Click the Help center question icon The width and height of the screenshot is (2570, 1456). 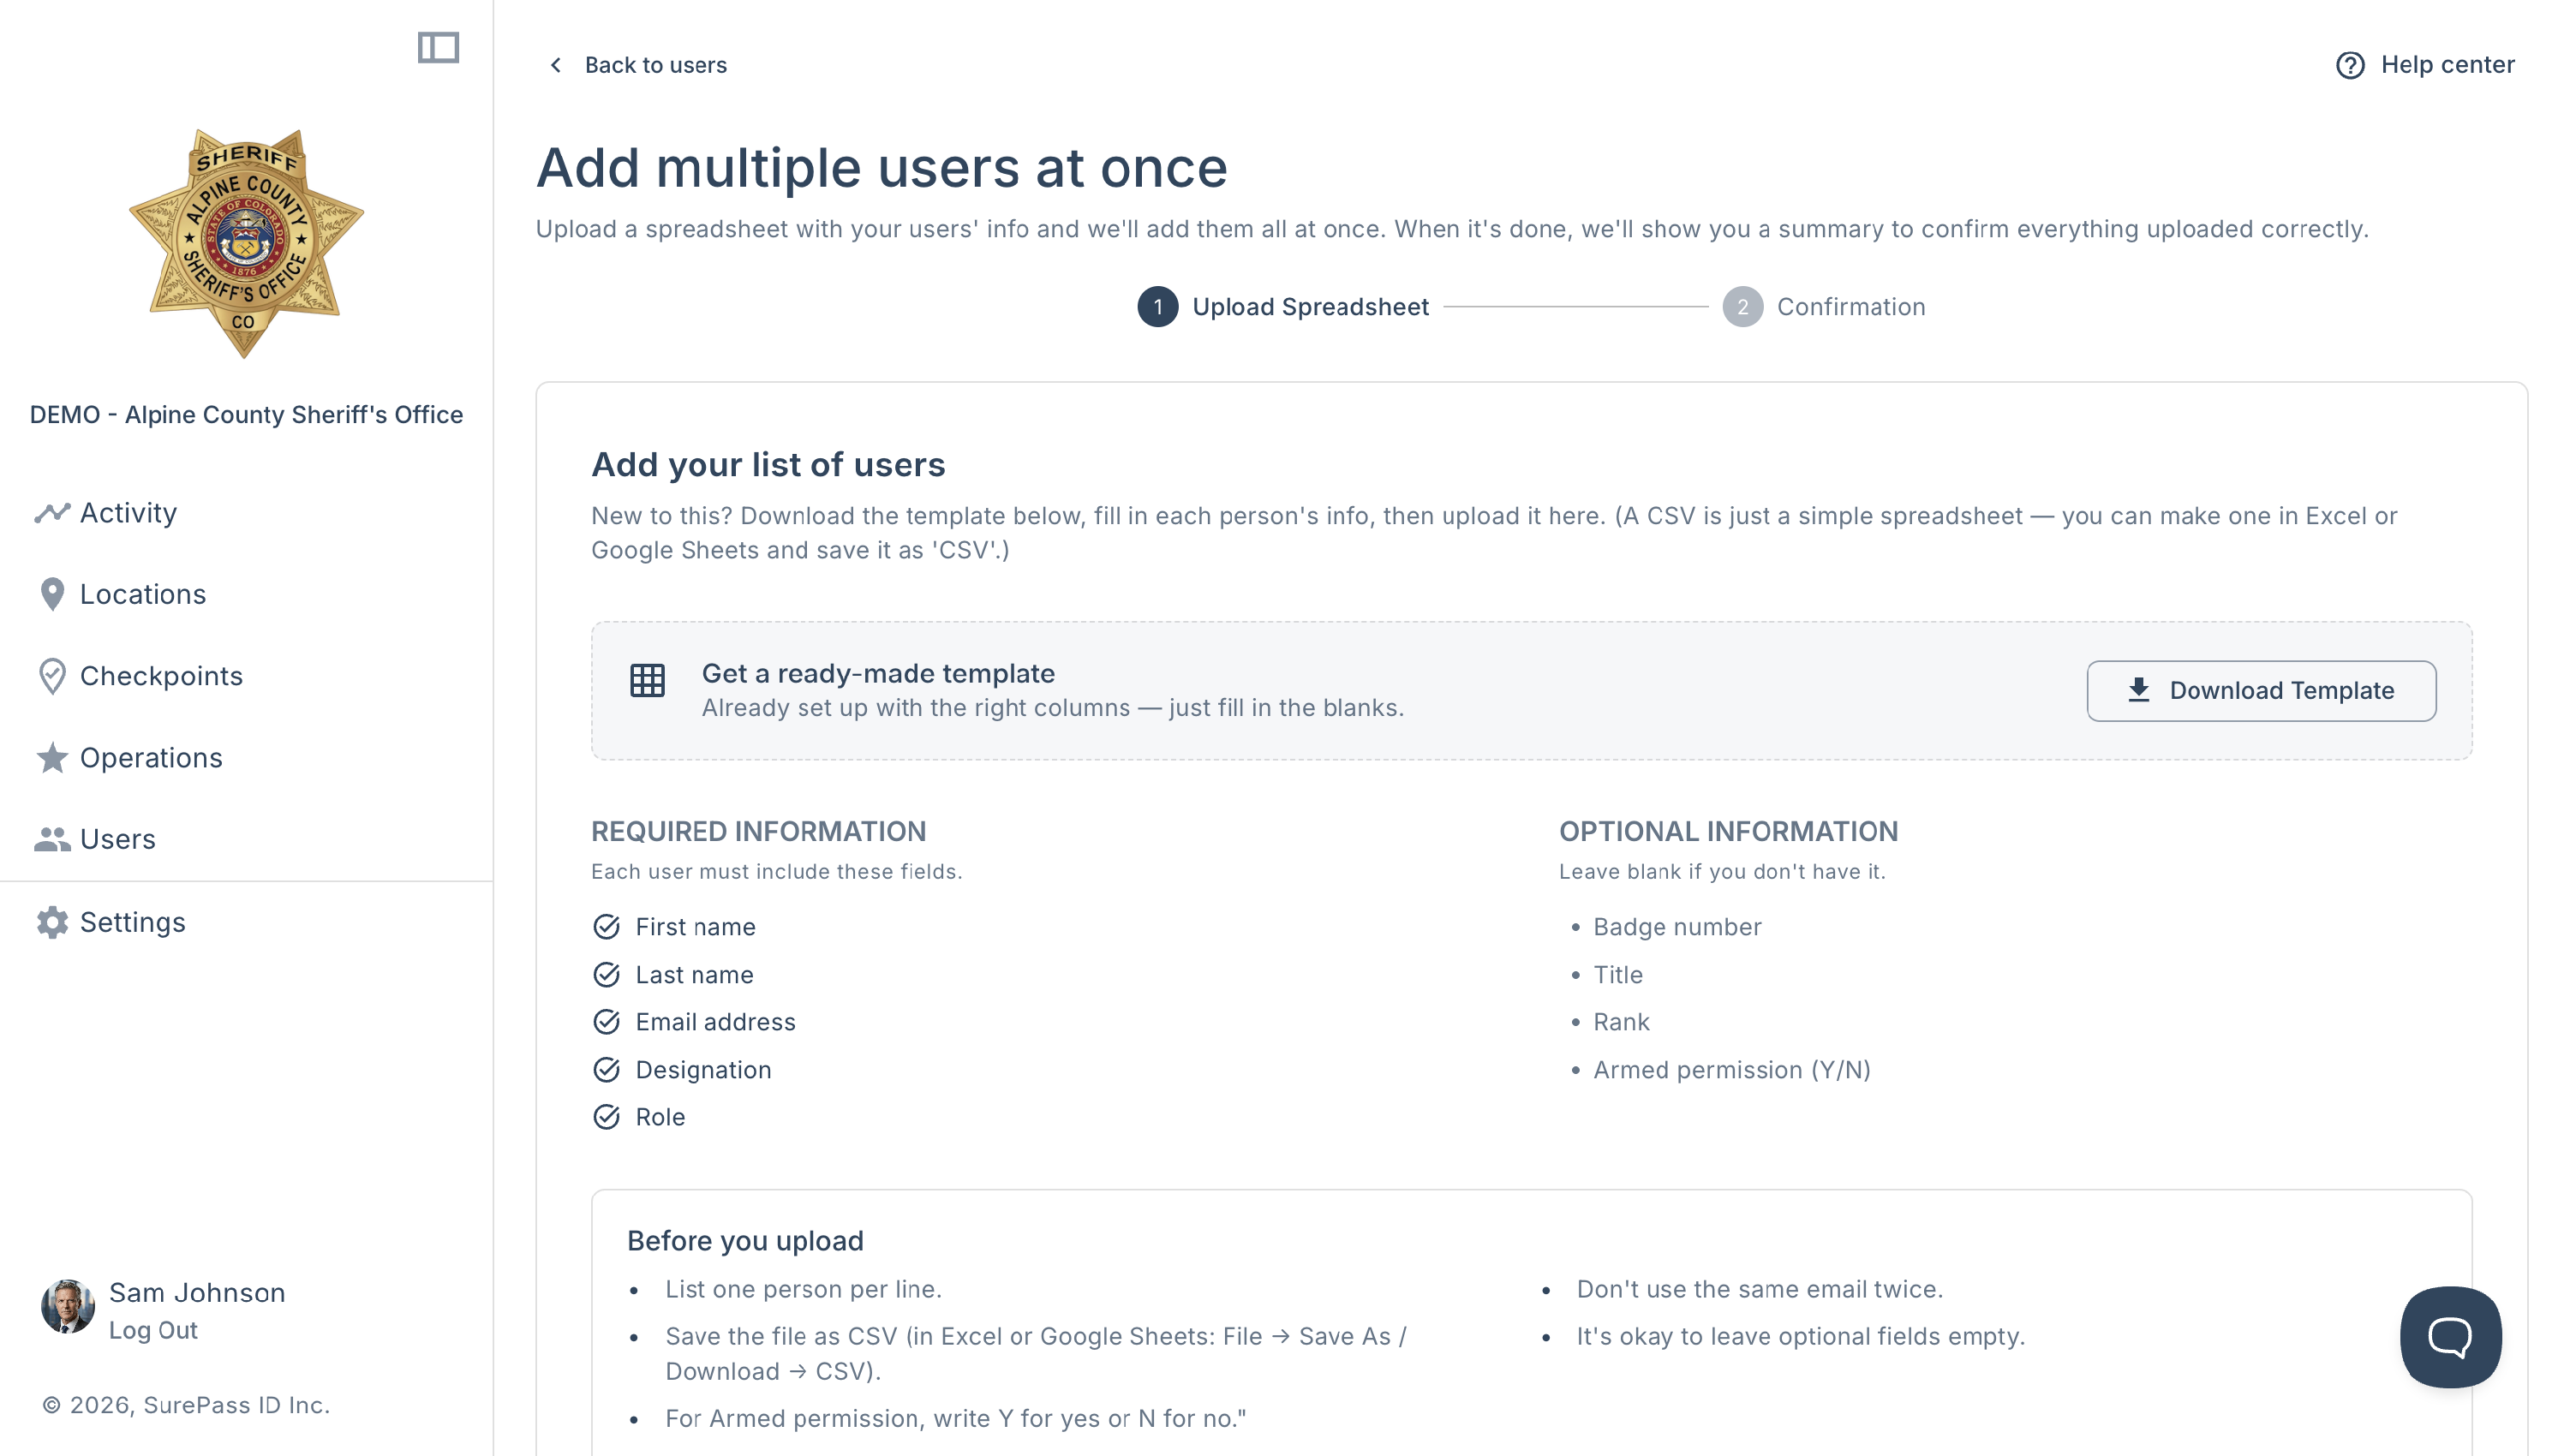2349,65
